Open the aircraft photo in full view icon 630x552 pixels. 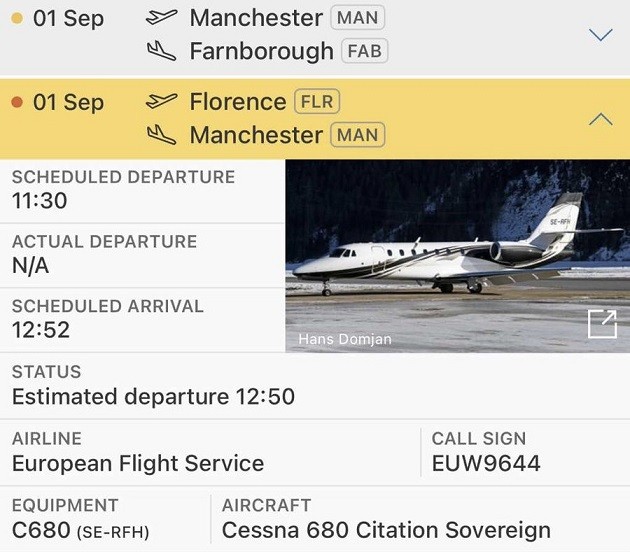point(602,325)
